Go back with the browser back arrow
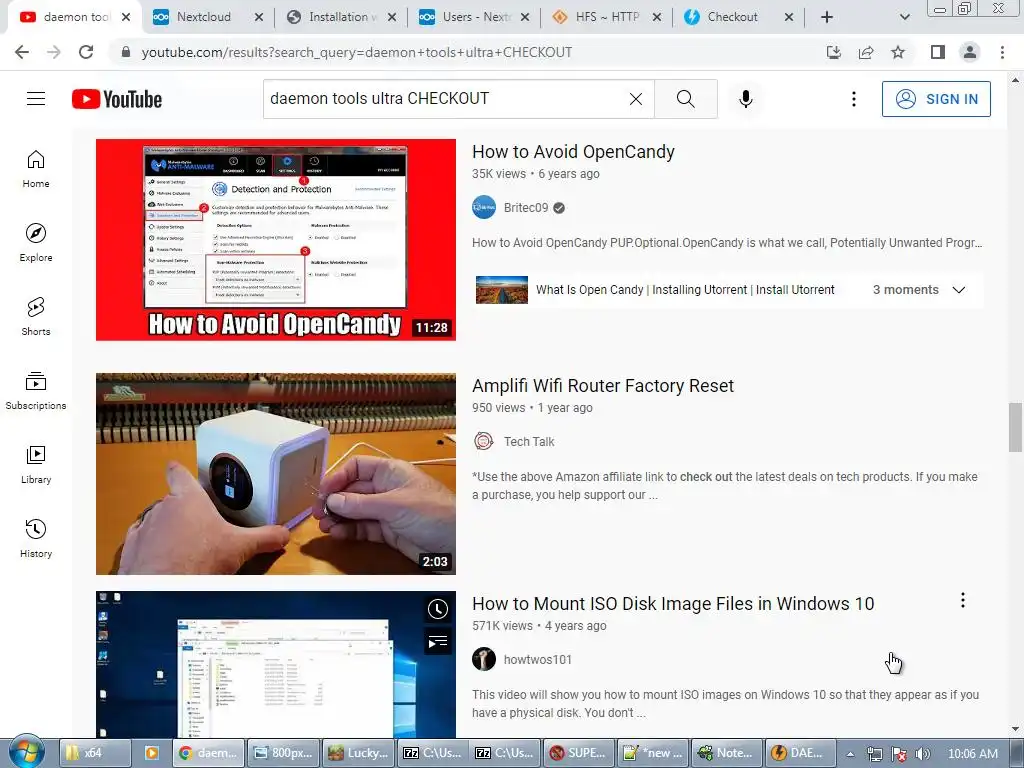This screenshot has width=1024, height=768. [x=22, y=52]
